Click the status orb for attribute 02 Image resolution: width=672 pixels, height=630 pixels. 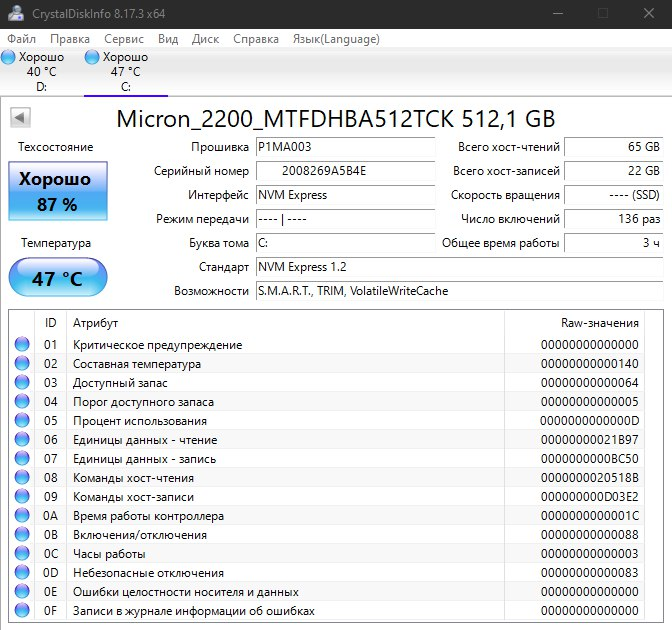22,363
